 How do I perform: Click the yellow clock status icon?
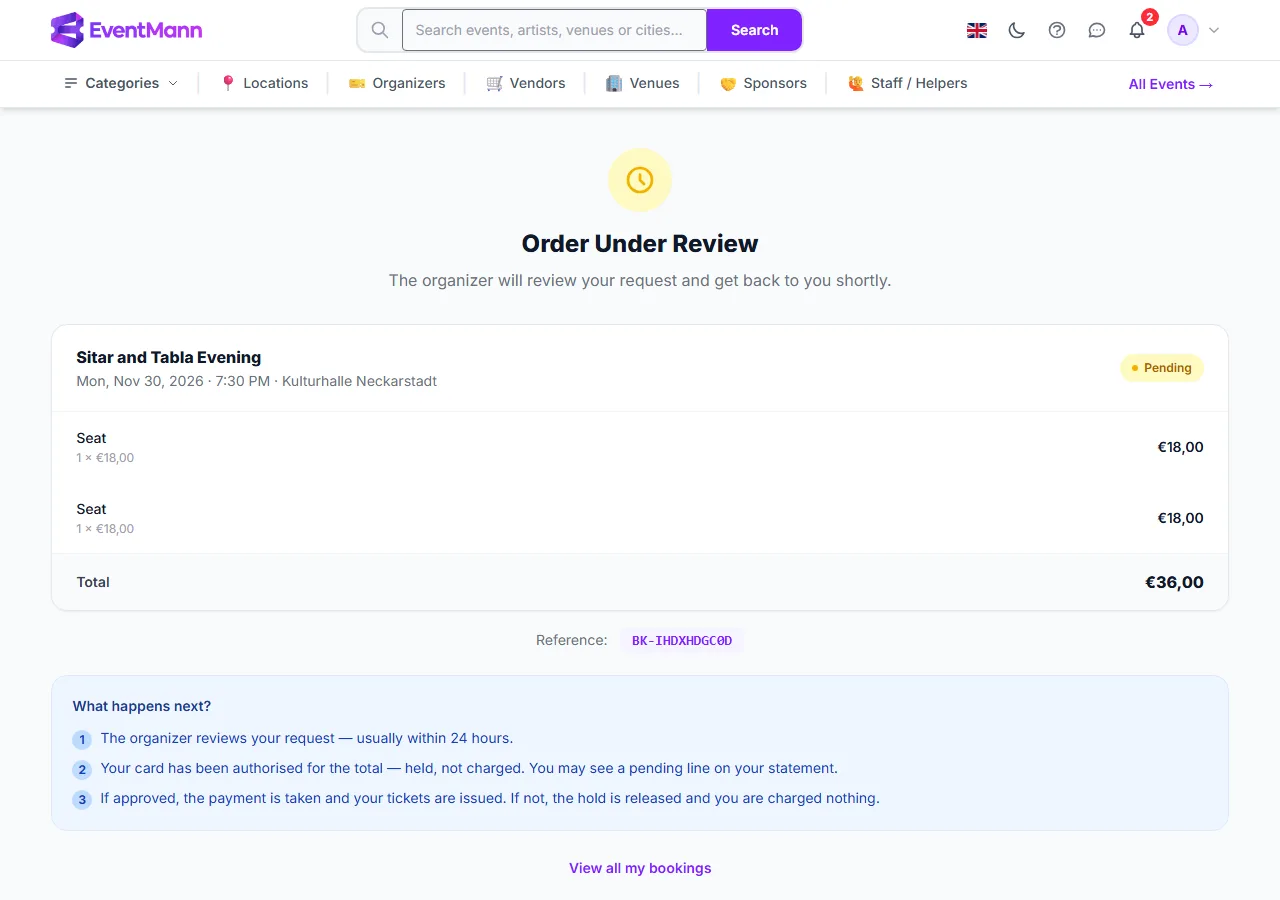(x=640, y=180)
